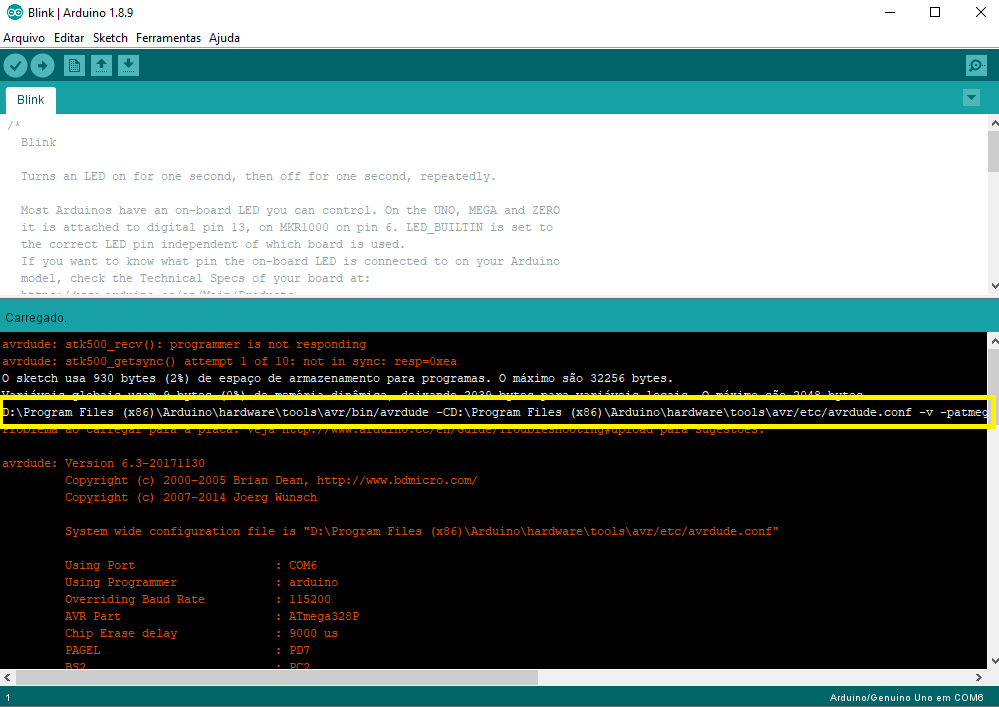999x707 pixels.
Task: Click 'the correct LED pin independent' line
Action: click(x=213, y=245)
